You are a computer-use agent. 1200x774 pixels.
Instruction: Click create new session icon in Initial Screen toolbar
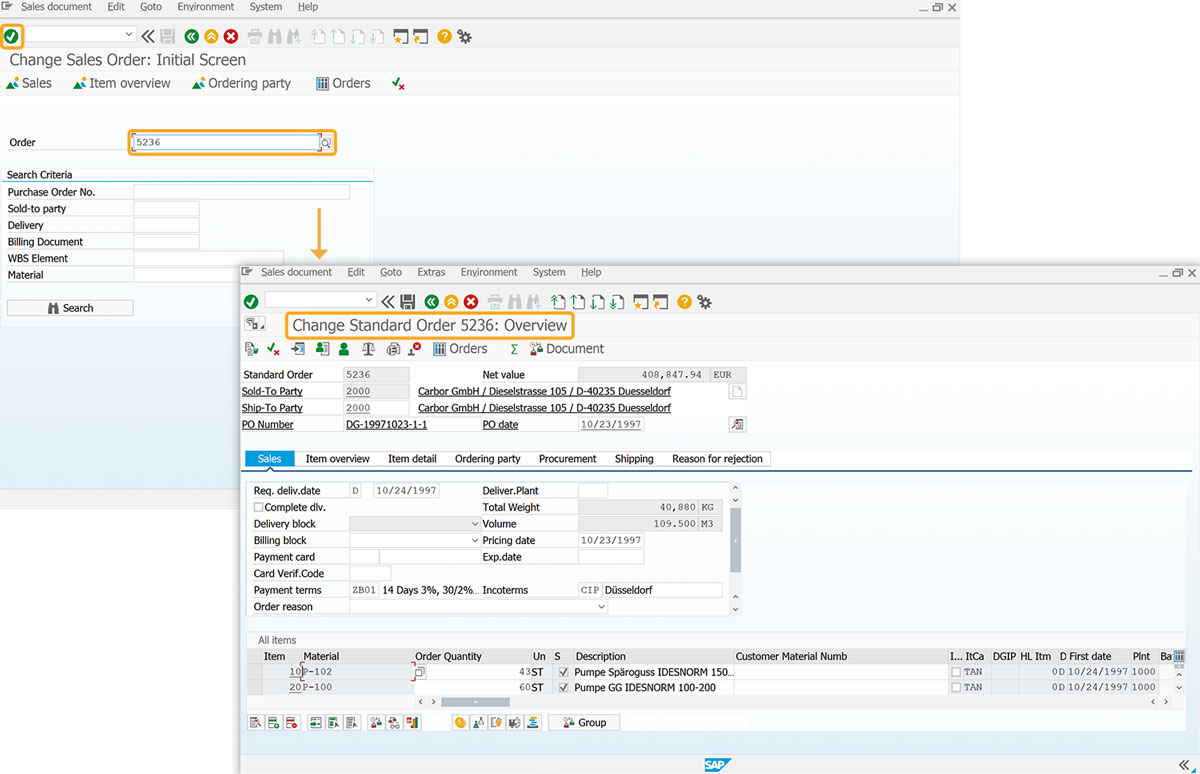pos(401,36)
